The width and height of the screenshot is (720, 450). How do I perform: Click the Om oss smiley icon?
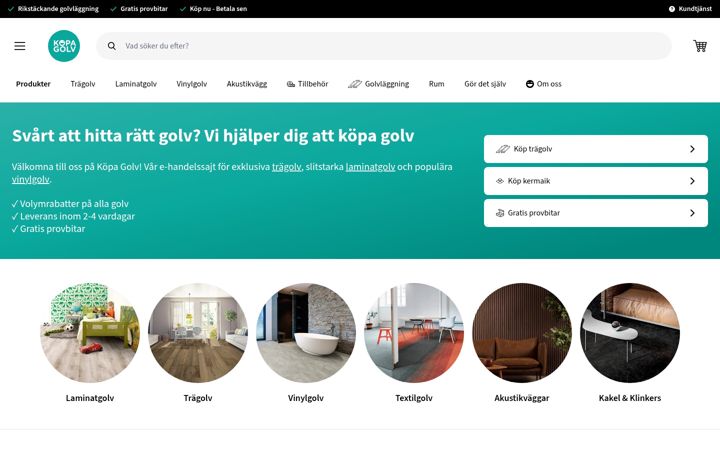(x=529, y=84)
